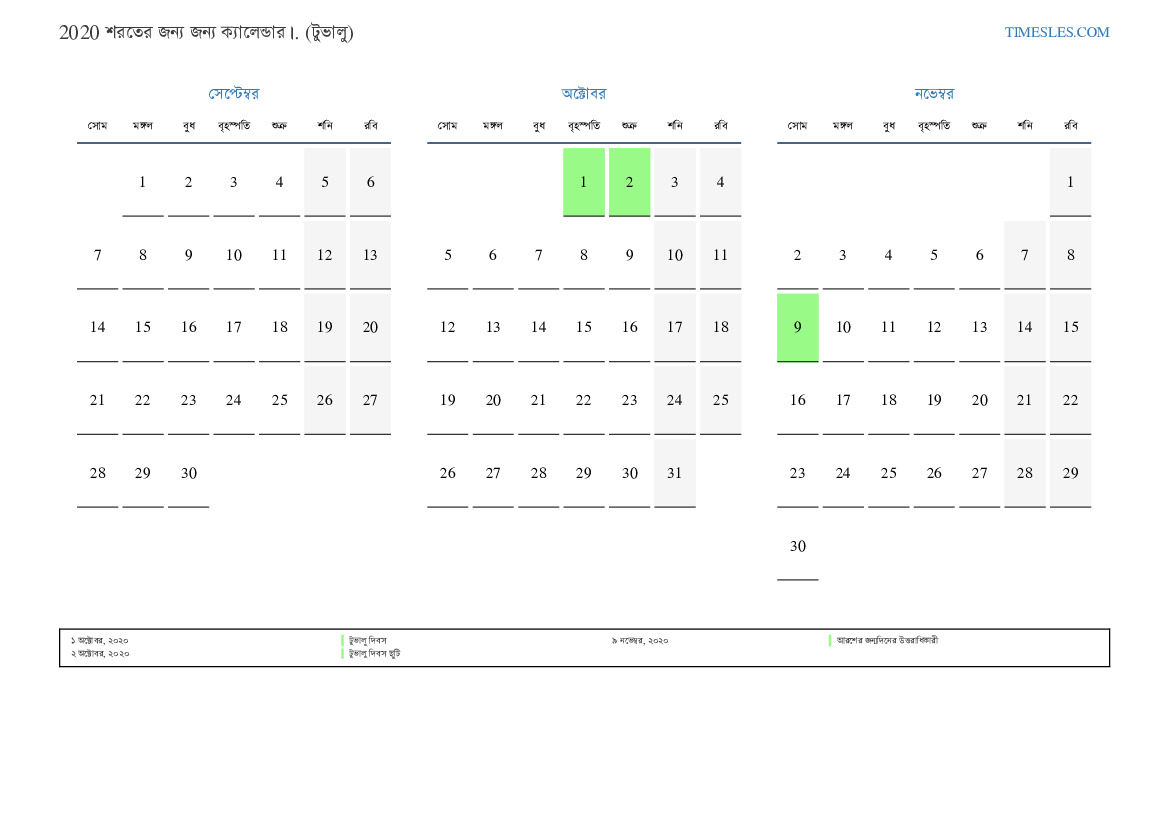1169x827 pixels.
Task: Click November 26 date
Action: pyautogui.click(x=934, y=474)
